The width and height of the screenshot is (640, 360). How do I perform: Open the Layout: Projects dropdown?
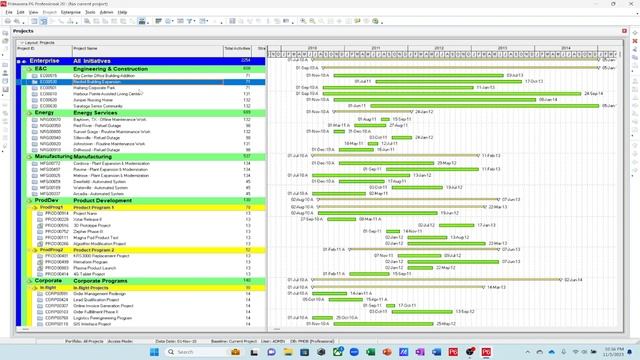pyautogui.click(x=38, y=42)
